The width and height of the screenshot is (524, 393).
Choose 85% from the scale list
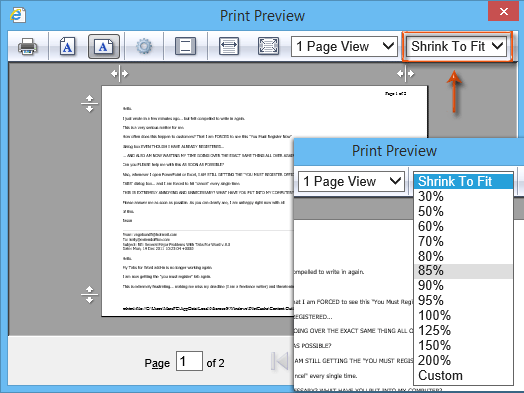pyautogui.click(x=463, y=271)
